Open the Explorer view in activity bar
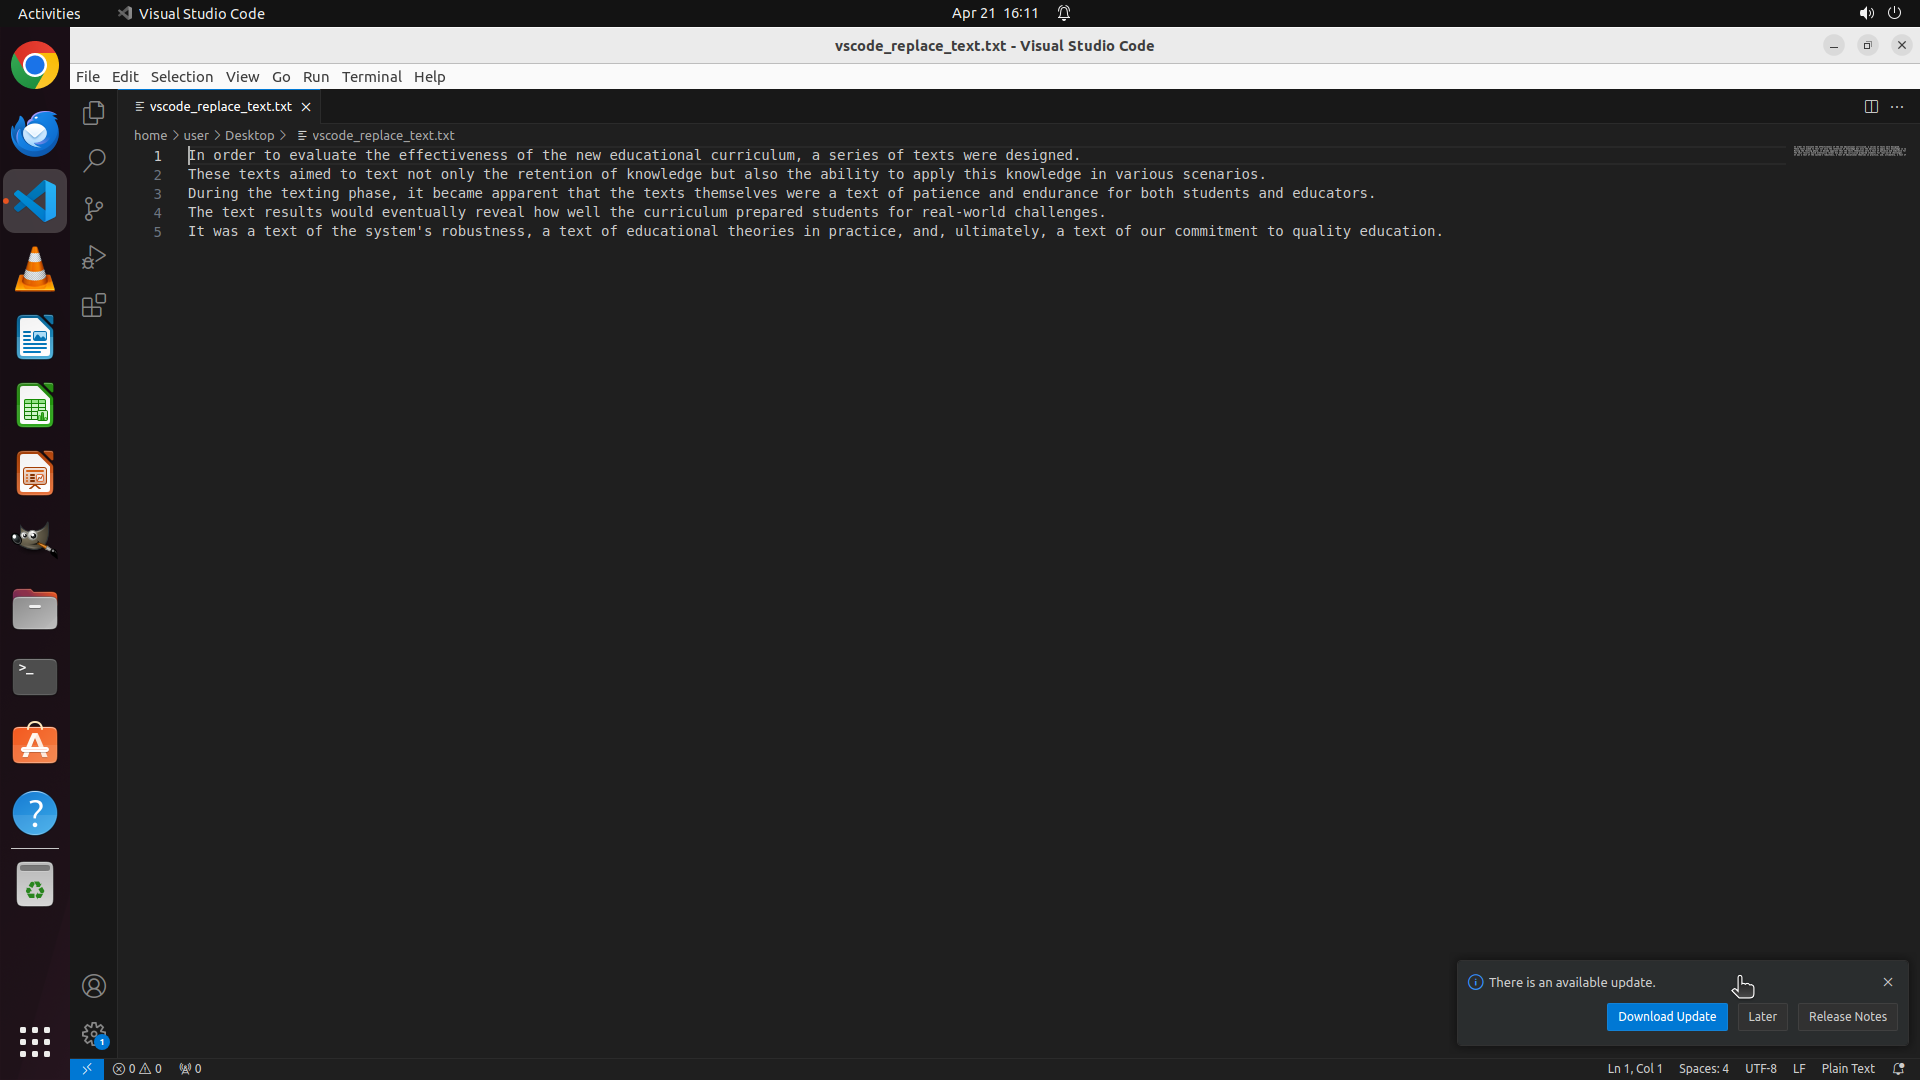 pyautogui.click(x=94, y=113)
